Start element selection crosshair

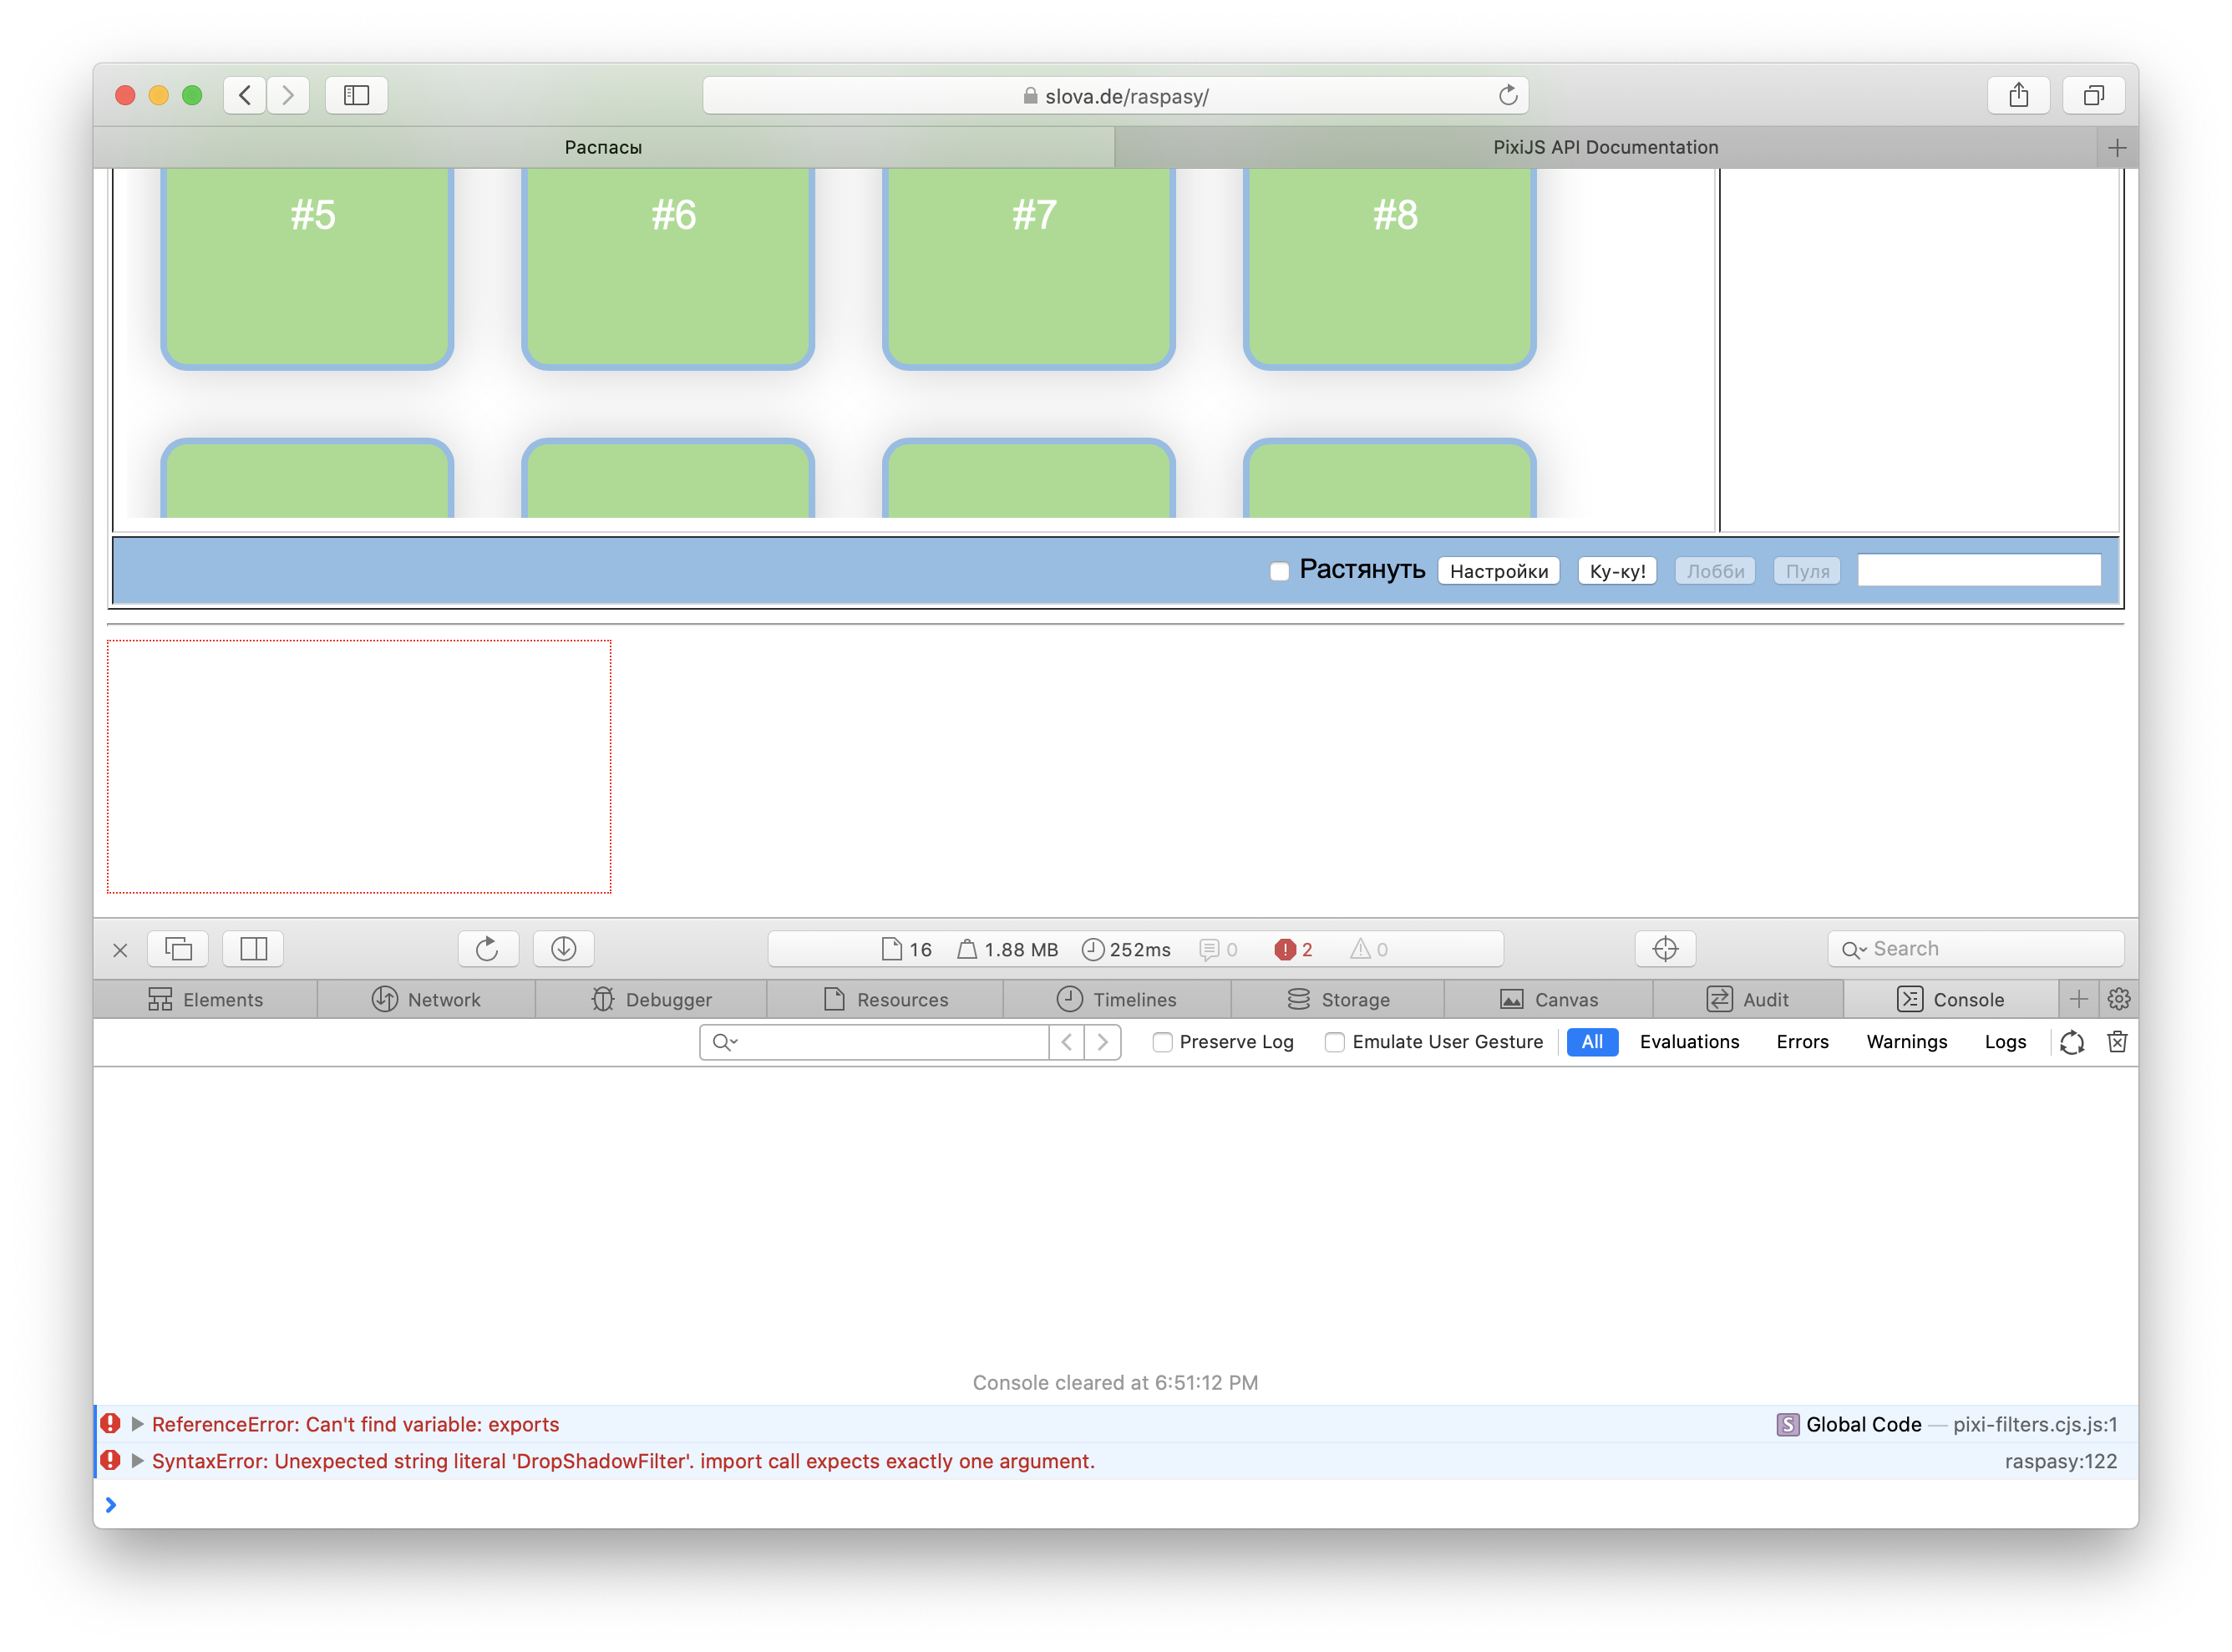[x=1664, y=948]
